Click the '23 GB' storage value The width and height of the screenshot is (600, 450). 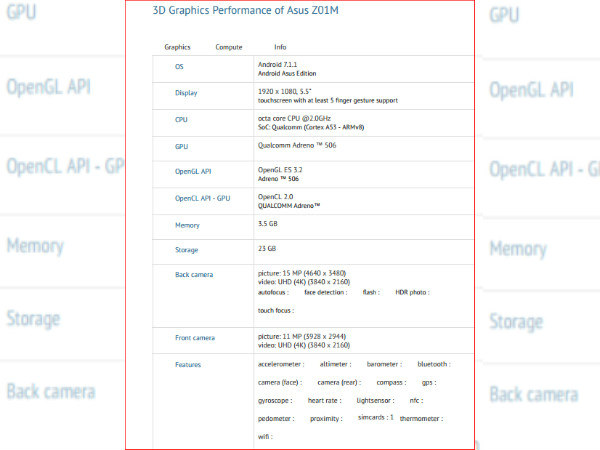(267, 249)
